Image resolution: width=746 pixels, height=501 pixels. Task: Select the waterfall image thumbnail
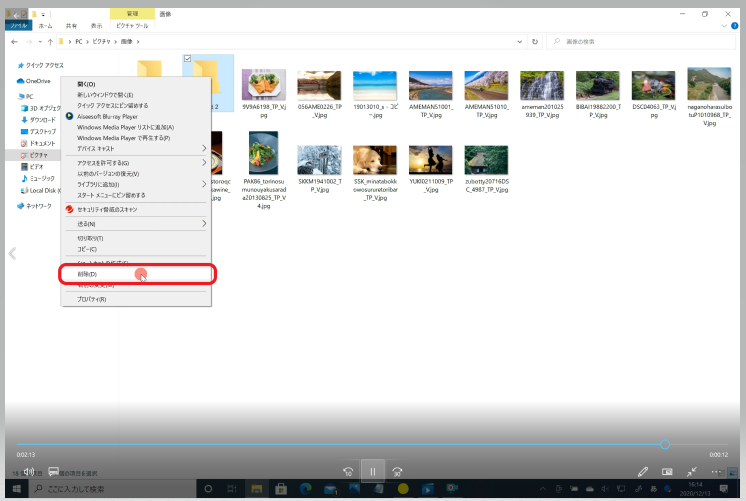543,87
